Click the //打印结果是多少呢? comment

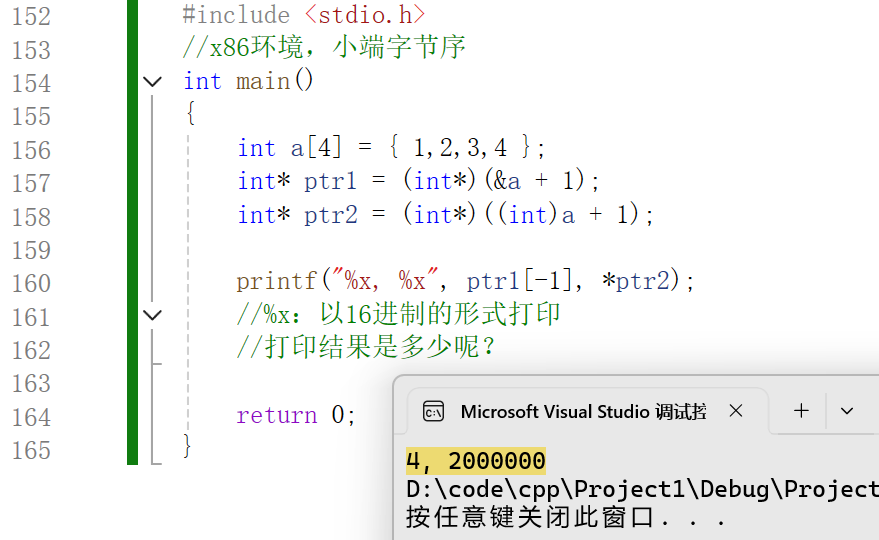click(x=366, y=347)
